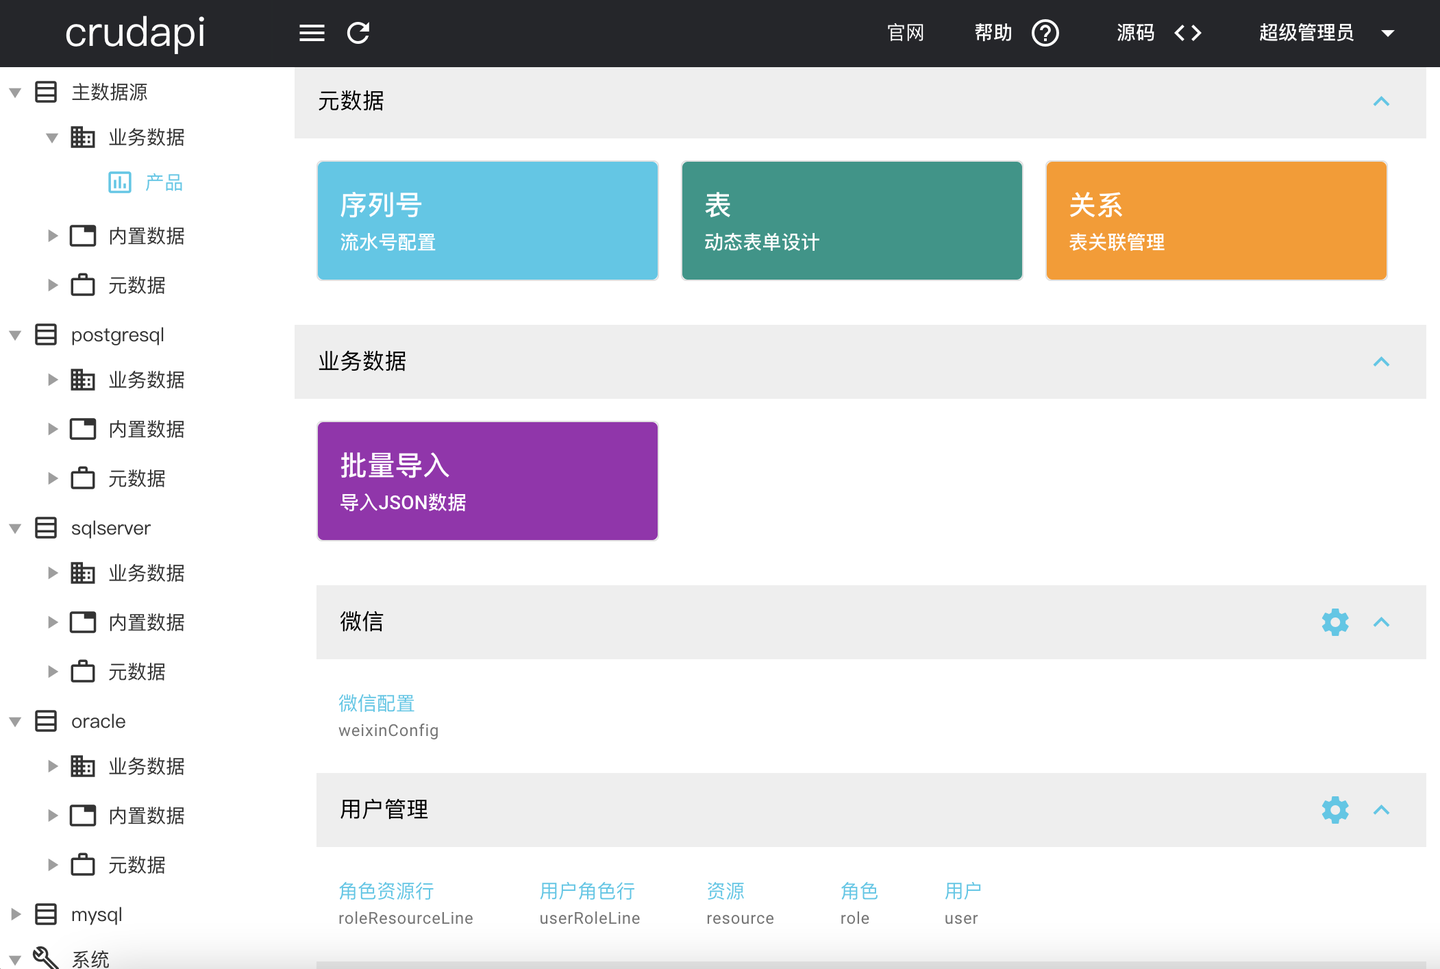The height and width of the screenshot is (969, 1440).
Task: Open the help question mark icon
Action: [x=1045, y=33]
